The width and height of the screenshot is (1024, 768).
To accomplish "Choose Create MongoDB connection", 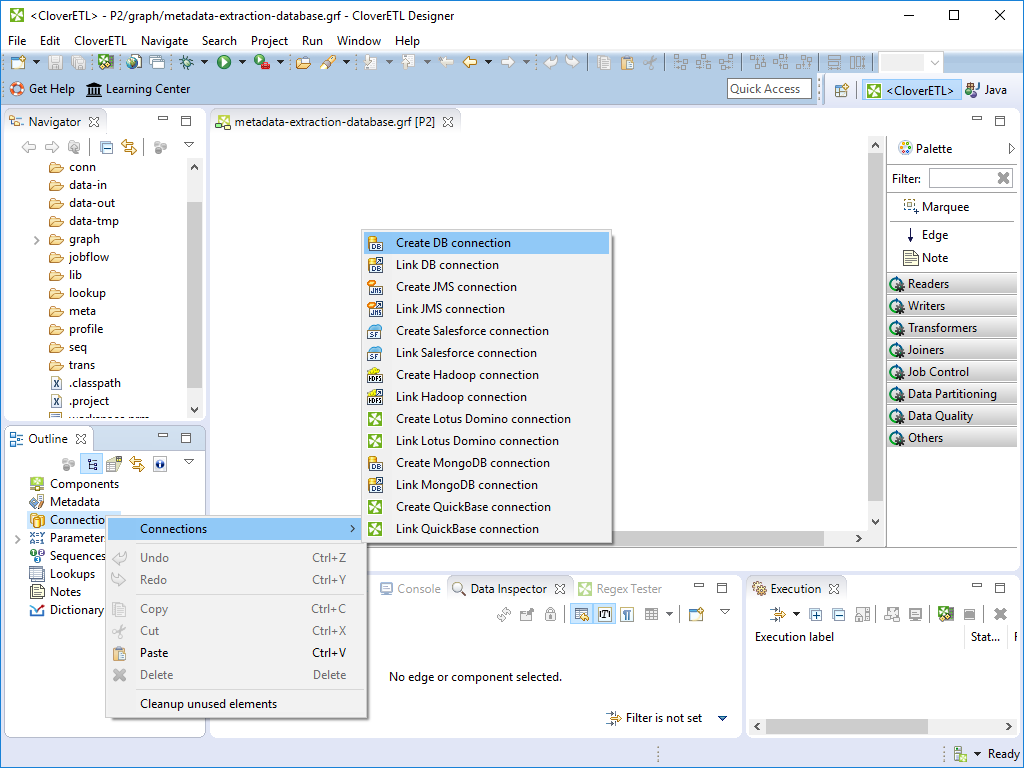I will (x=487, y=463).
